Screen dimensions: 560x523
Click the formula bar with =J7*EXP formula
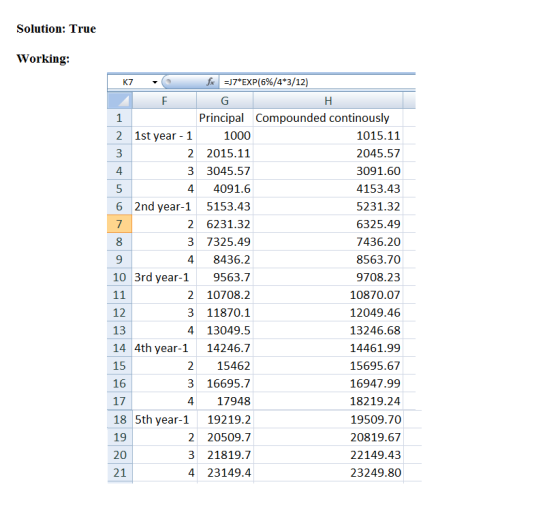pyautogui.click(x=317, y=82)
